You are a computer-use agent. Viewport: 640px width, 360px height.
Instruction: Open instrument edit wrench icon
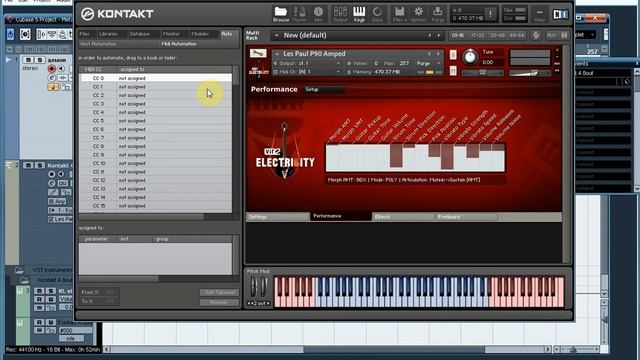258,53
